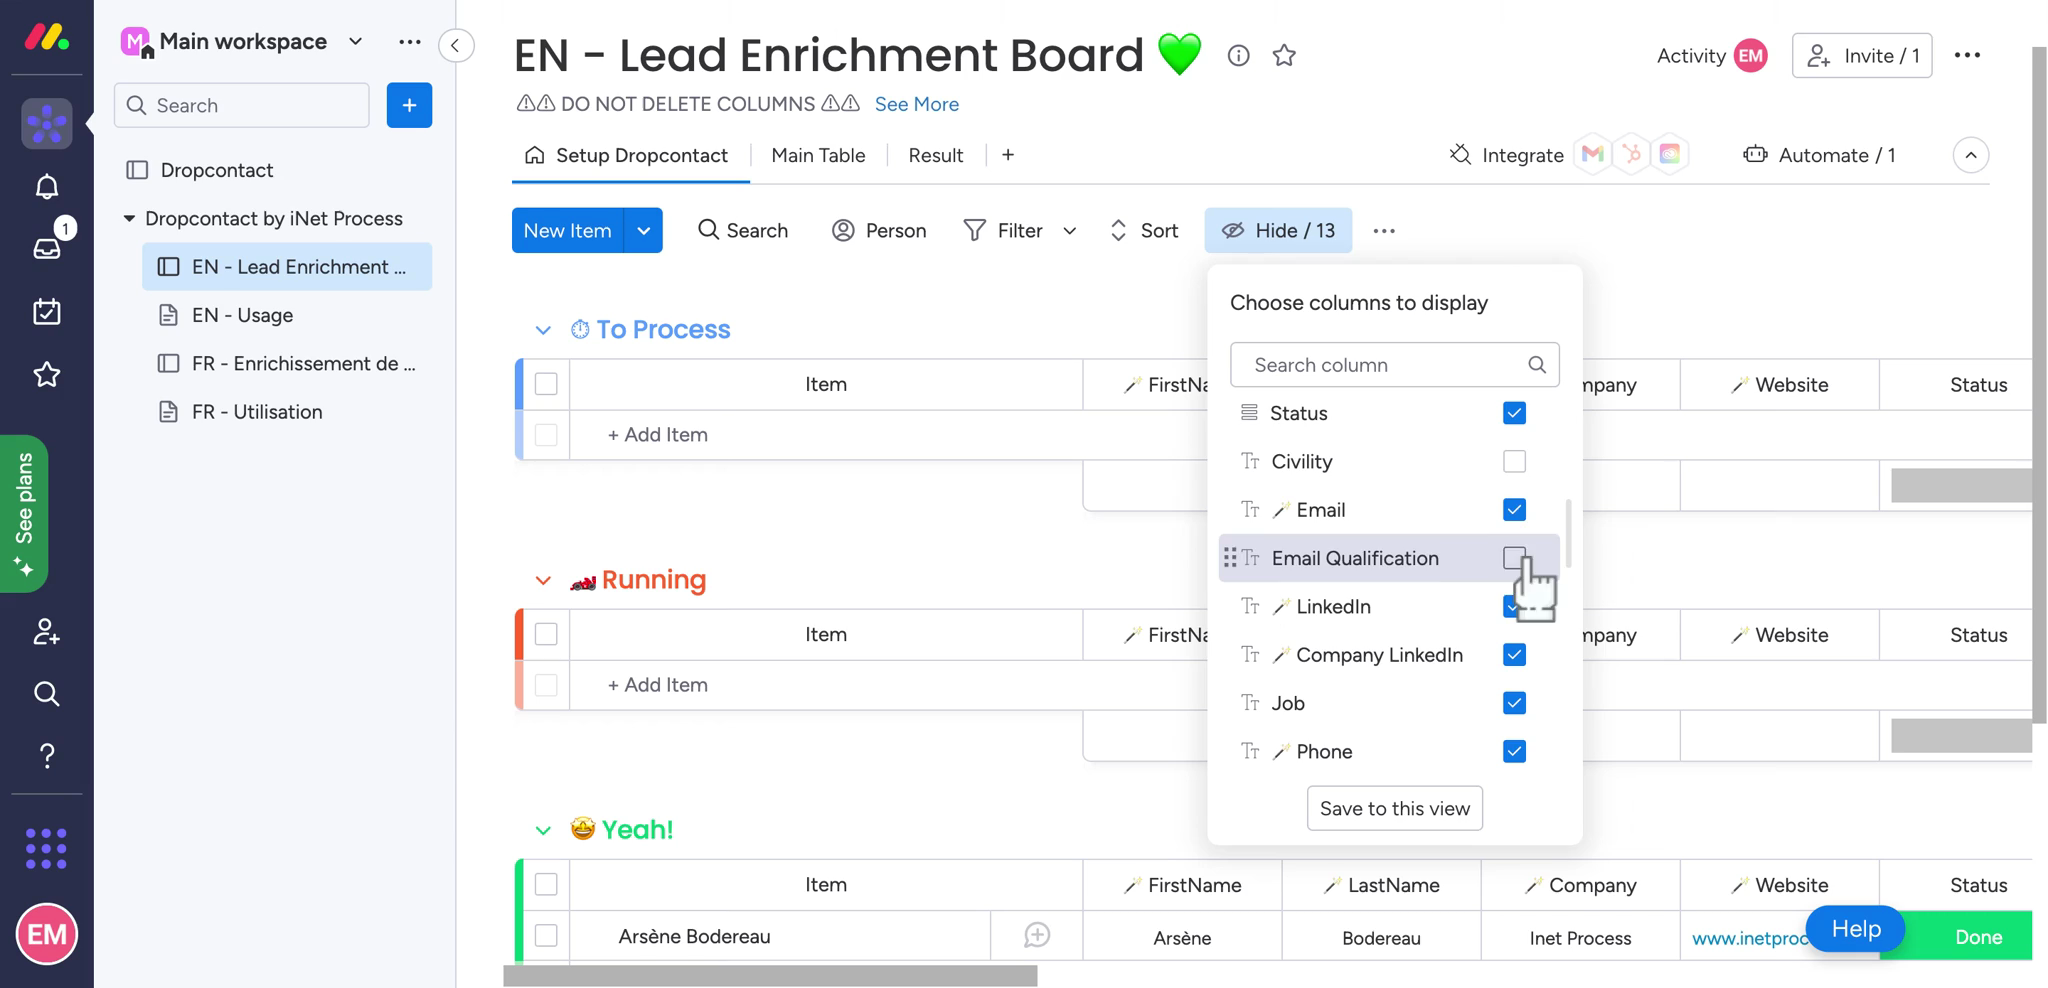Open the work management product icon
The image size is (2048, 988).
(x=46, y=124)
